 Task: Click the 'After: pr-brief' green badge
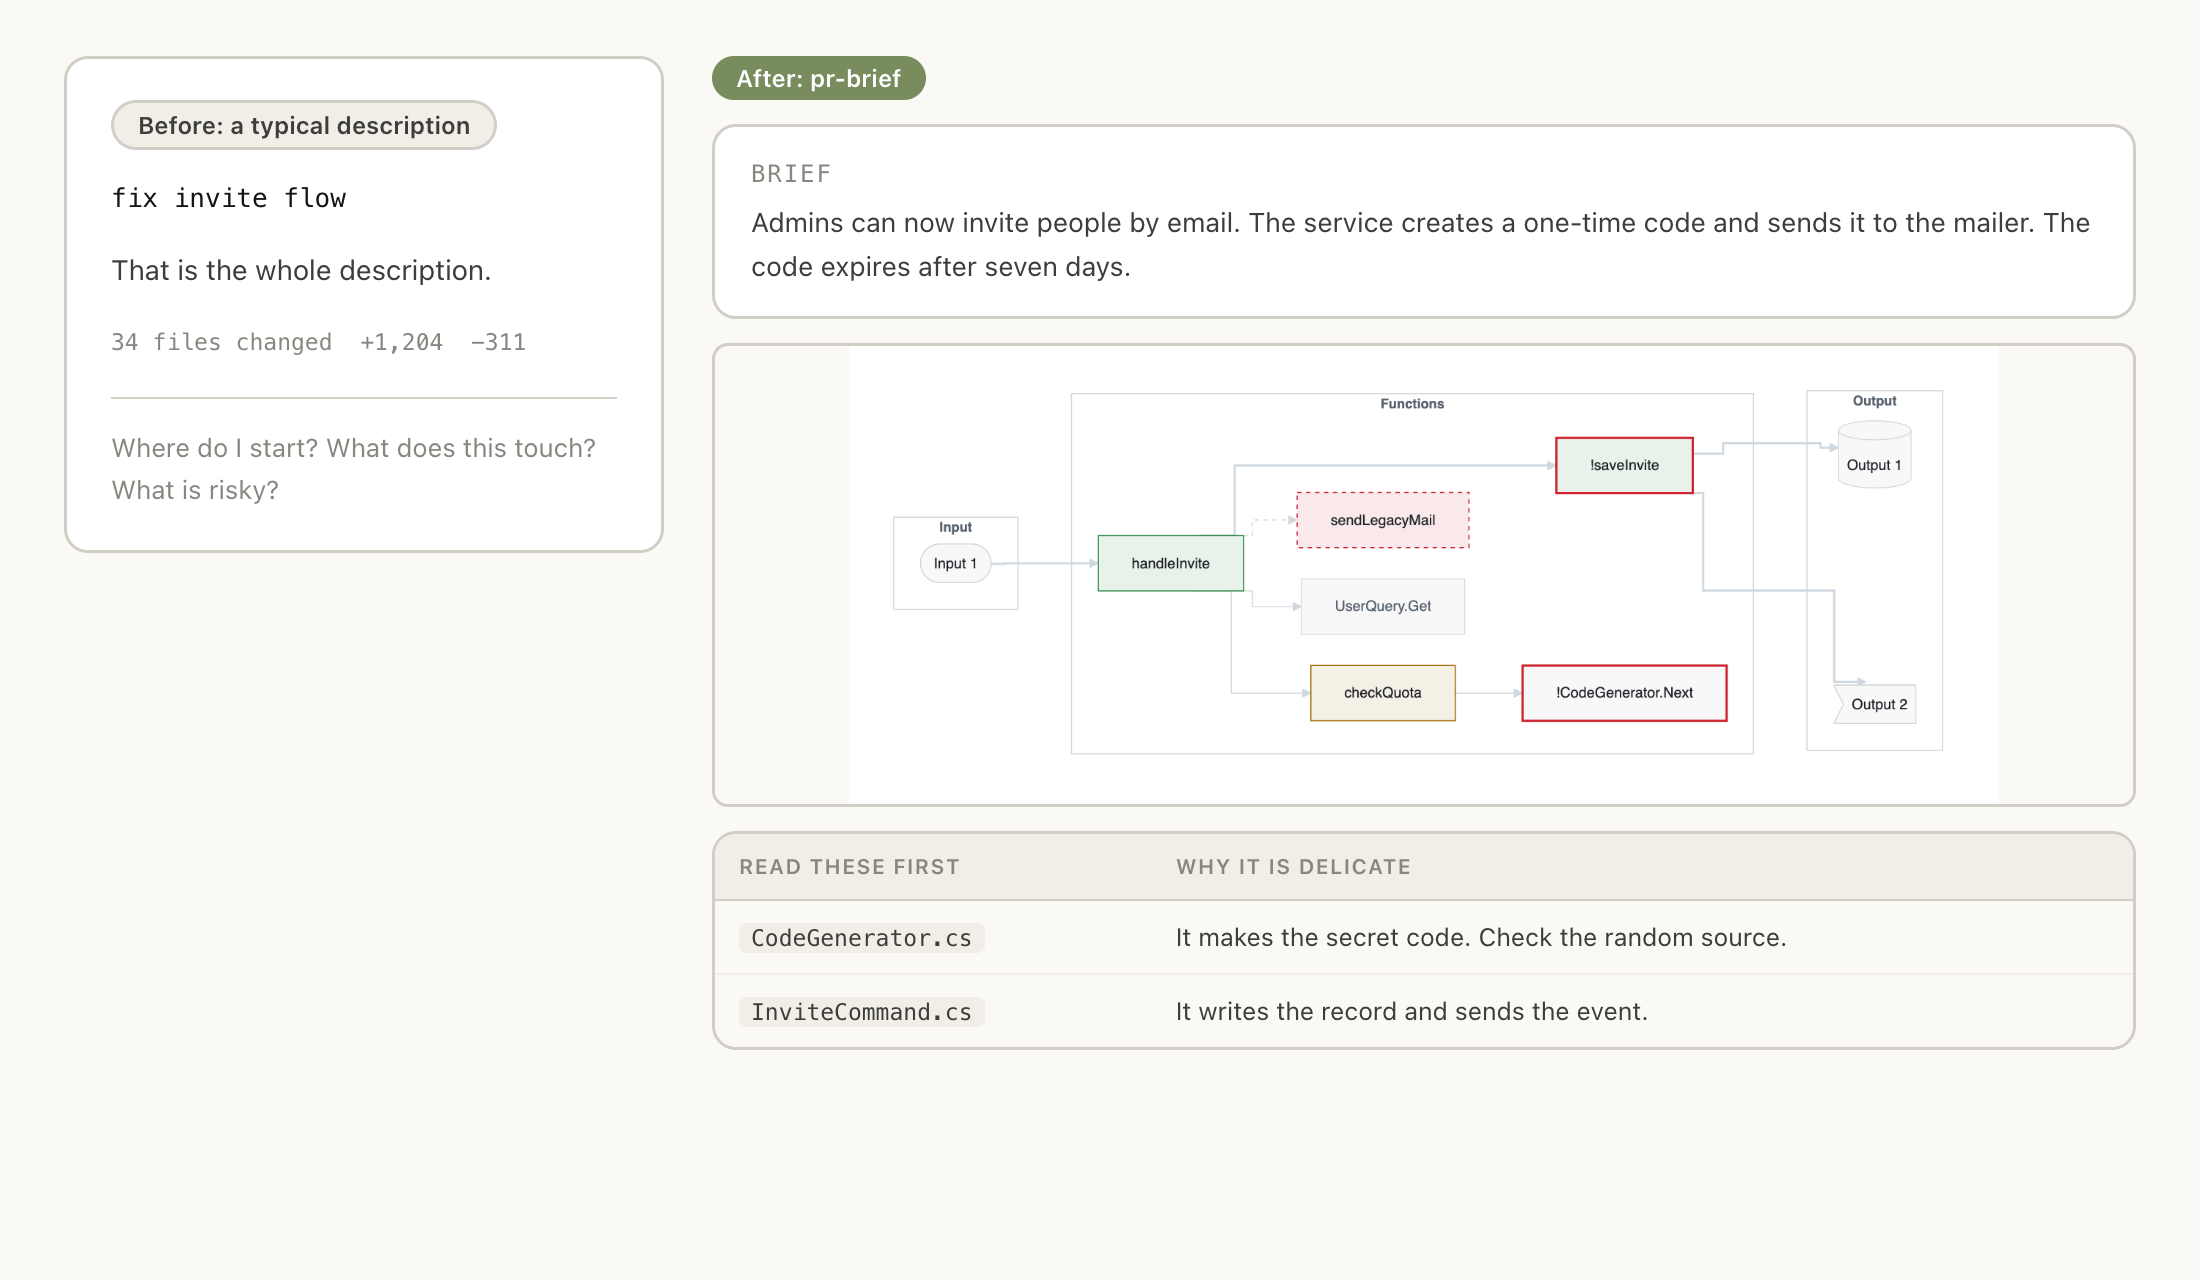point(818,78)
